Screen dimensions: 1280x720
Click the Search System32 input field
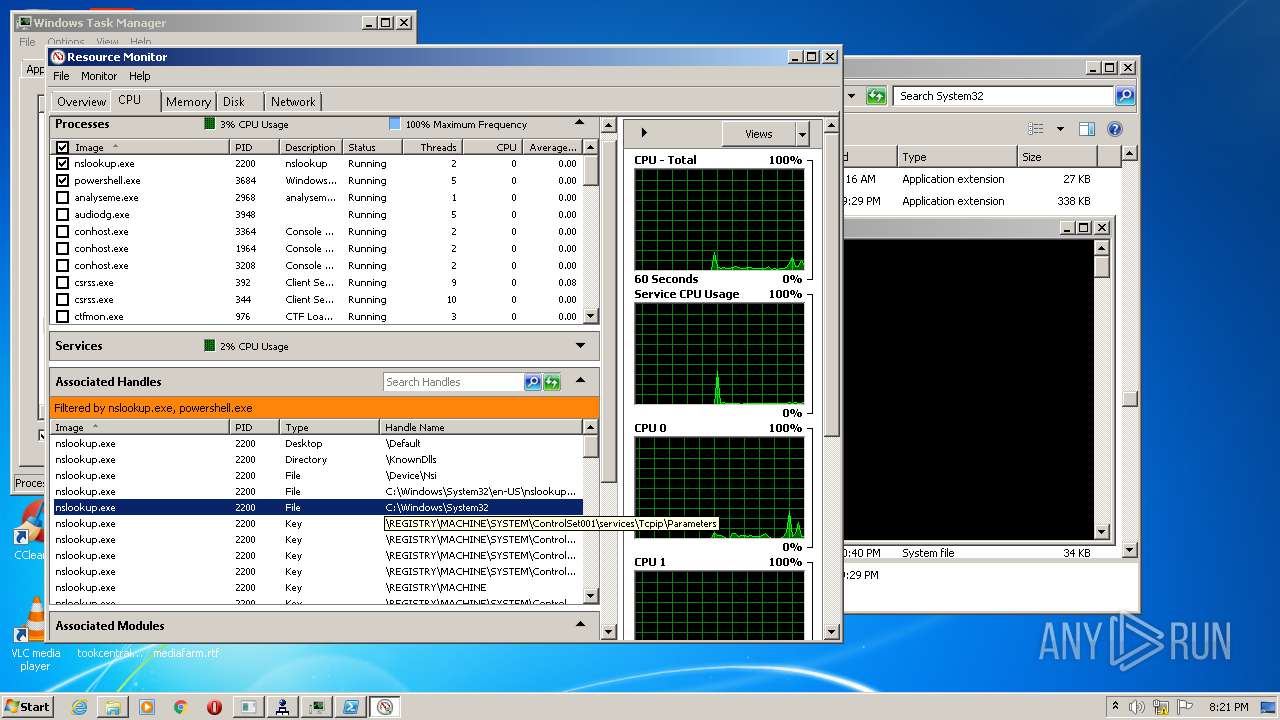(1003, 96)
